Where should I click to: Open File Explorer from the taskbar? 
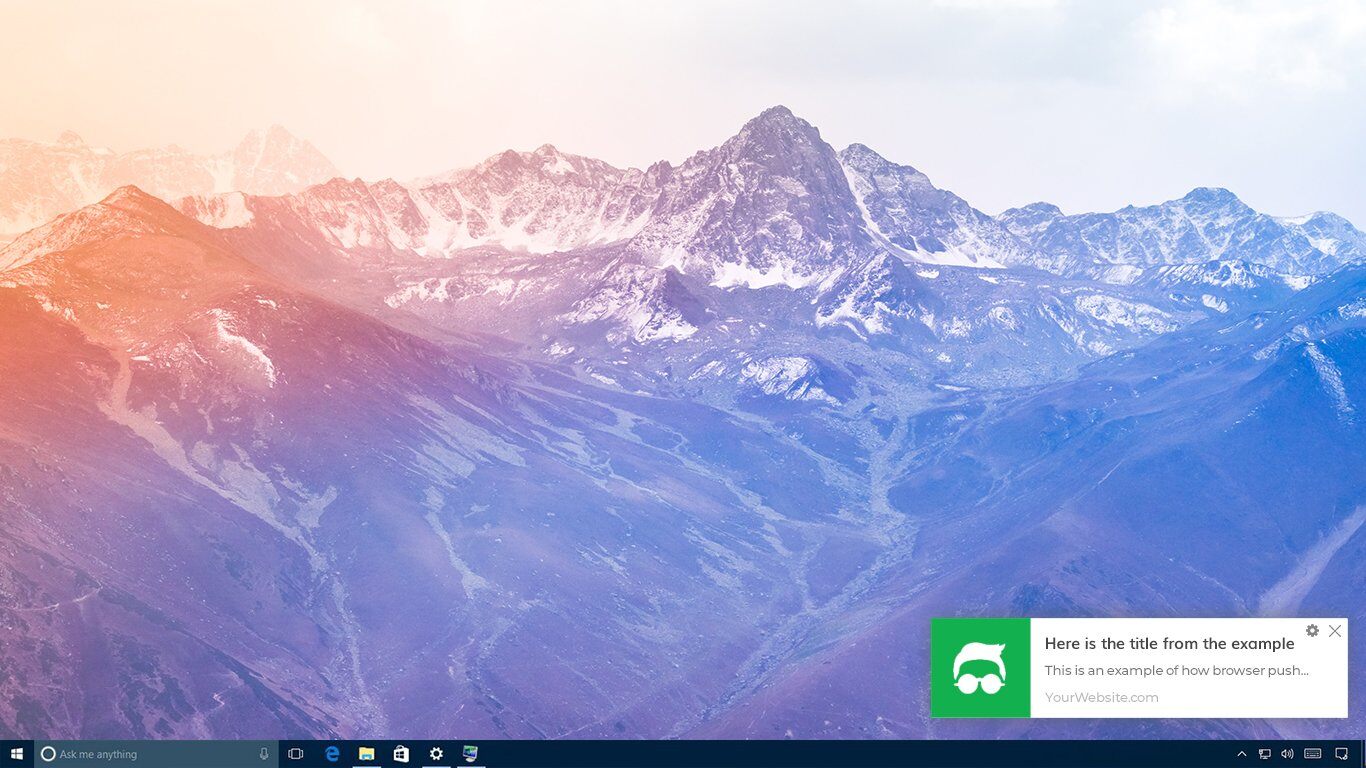click(367, 754)
